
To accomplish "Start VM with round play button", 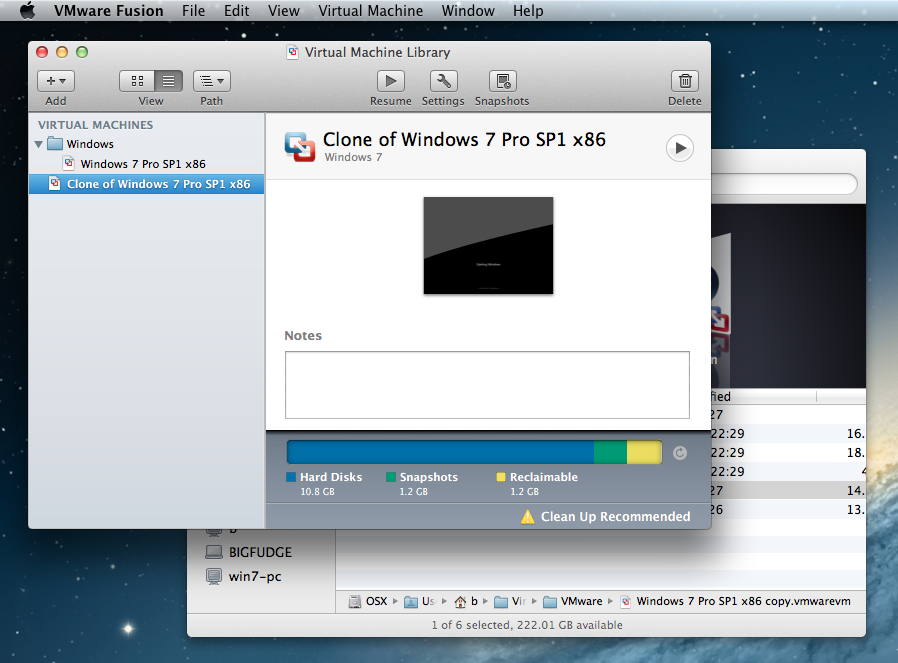I will 679,148.
